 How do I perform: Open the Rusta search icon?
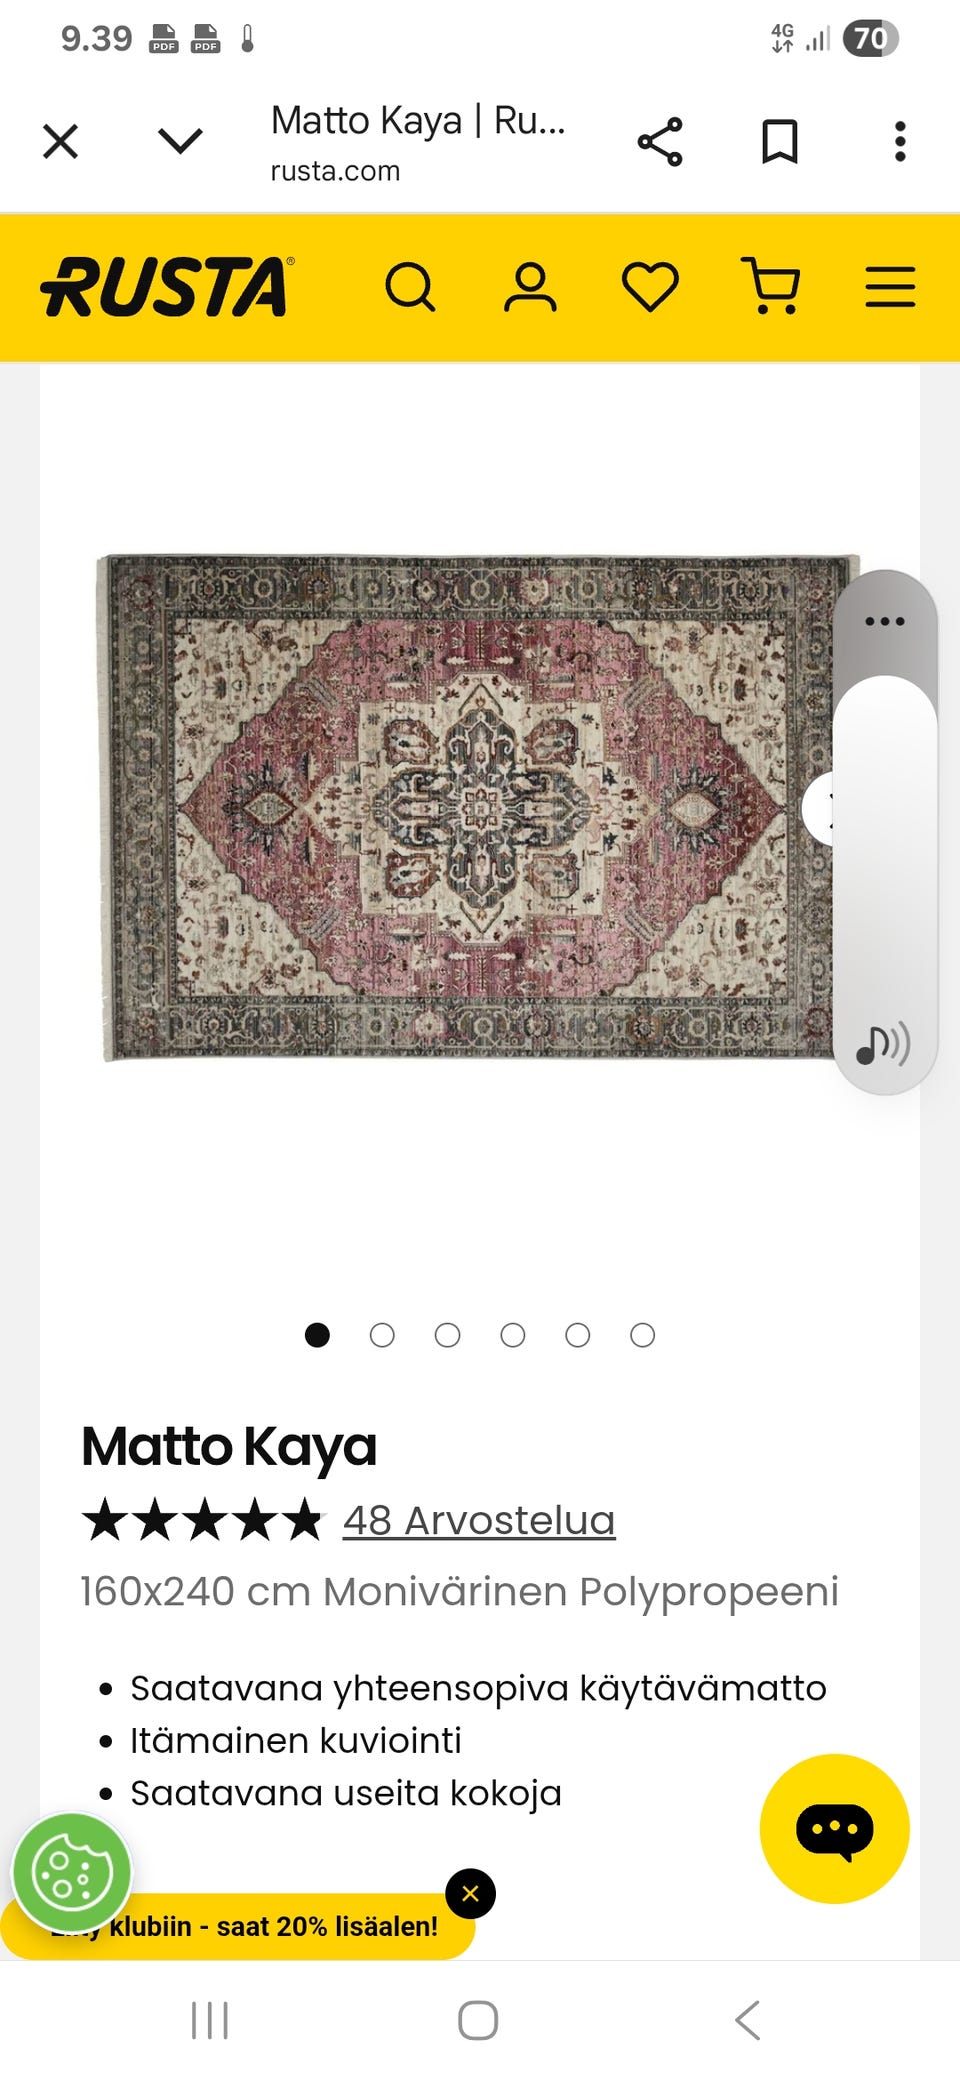point(410,288)
